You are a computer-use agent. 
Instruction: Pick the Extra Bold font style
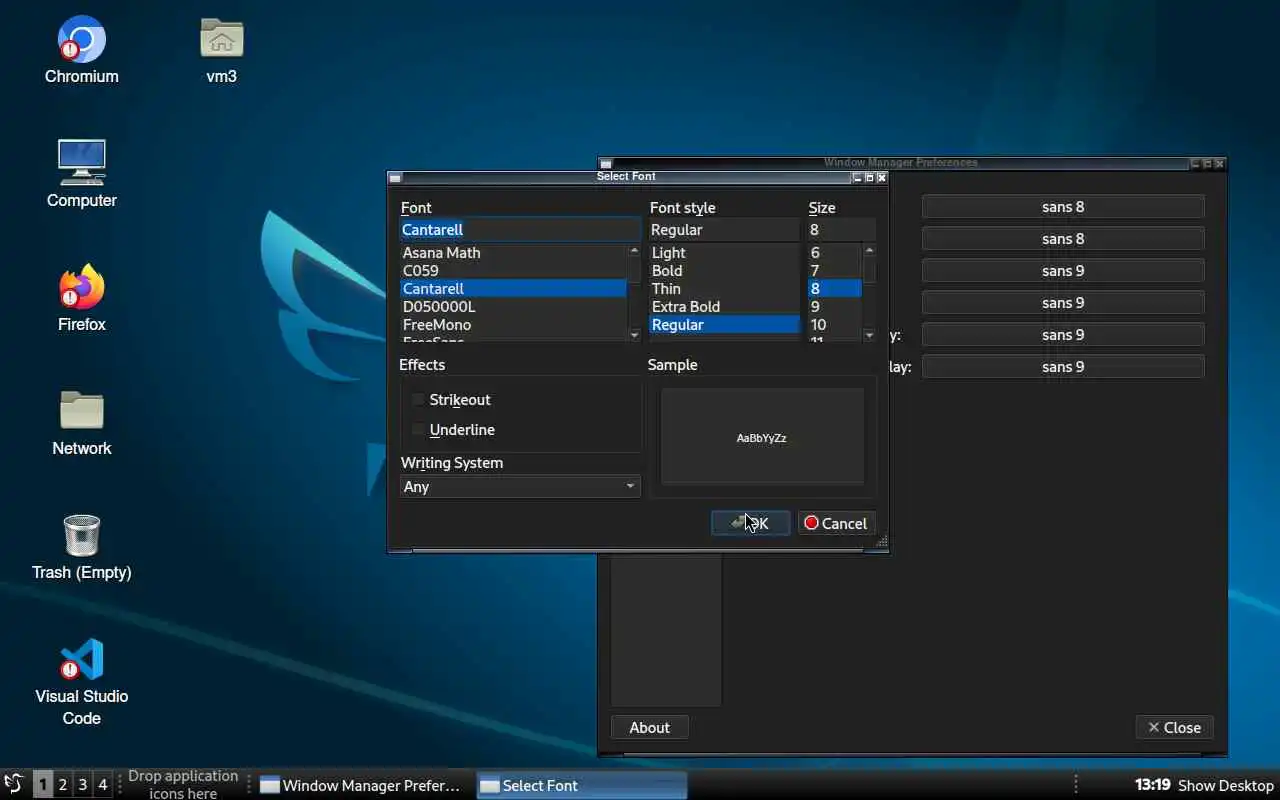[725, 307]
